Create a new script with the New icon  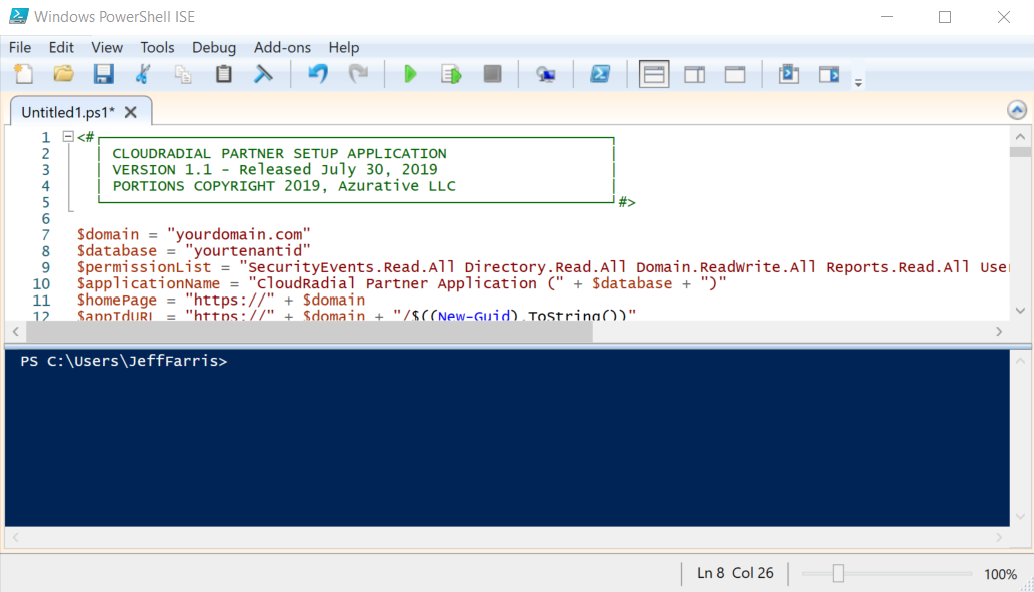click(24, 74)
